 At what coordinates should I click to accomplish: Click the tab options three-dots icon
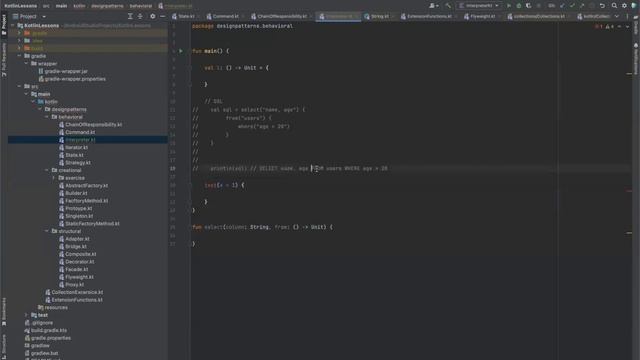tap(627, 16)
